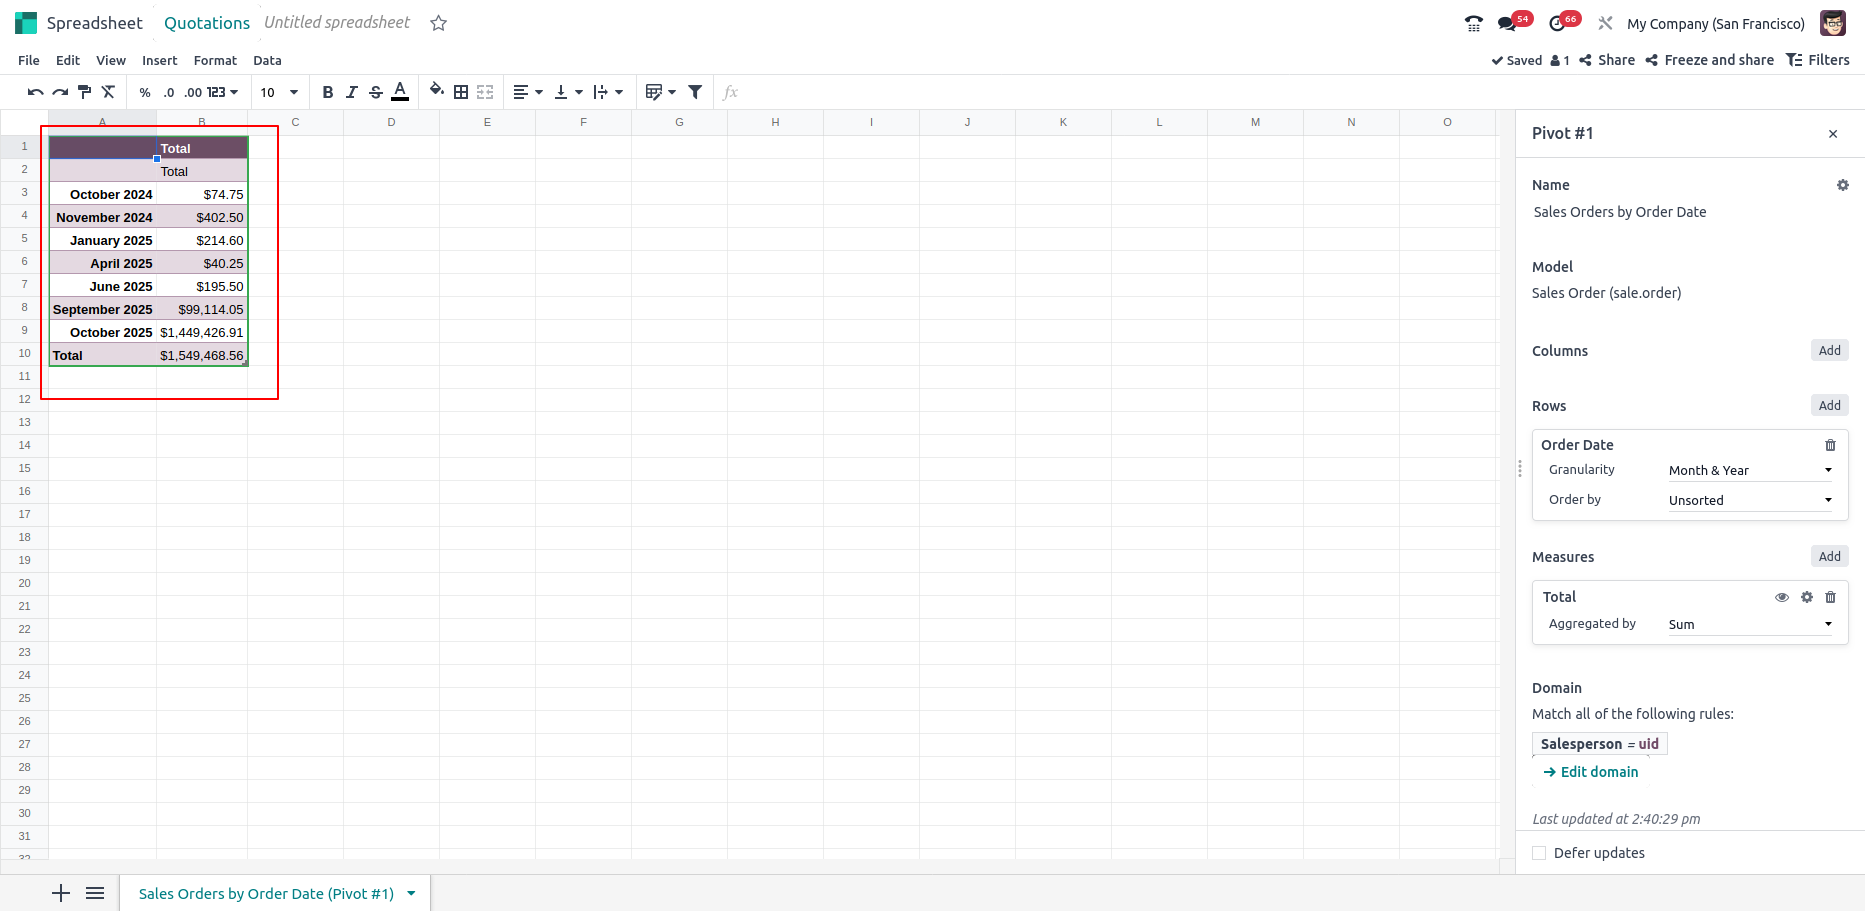Open the Format menu
This screenshot has width=1865, height=911.
coord(215,60)
